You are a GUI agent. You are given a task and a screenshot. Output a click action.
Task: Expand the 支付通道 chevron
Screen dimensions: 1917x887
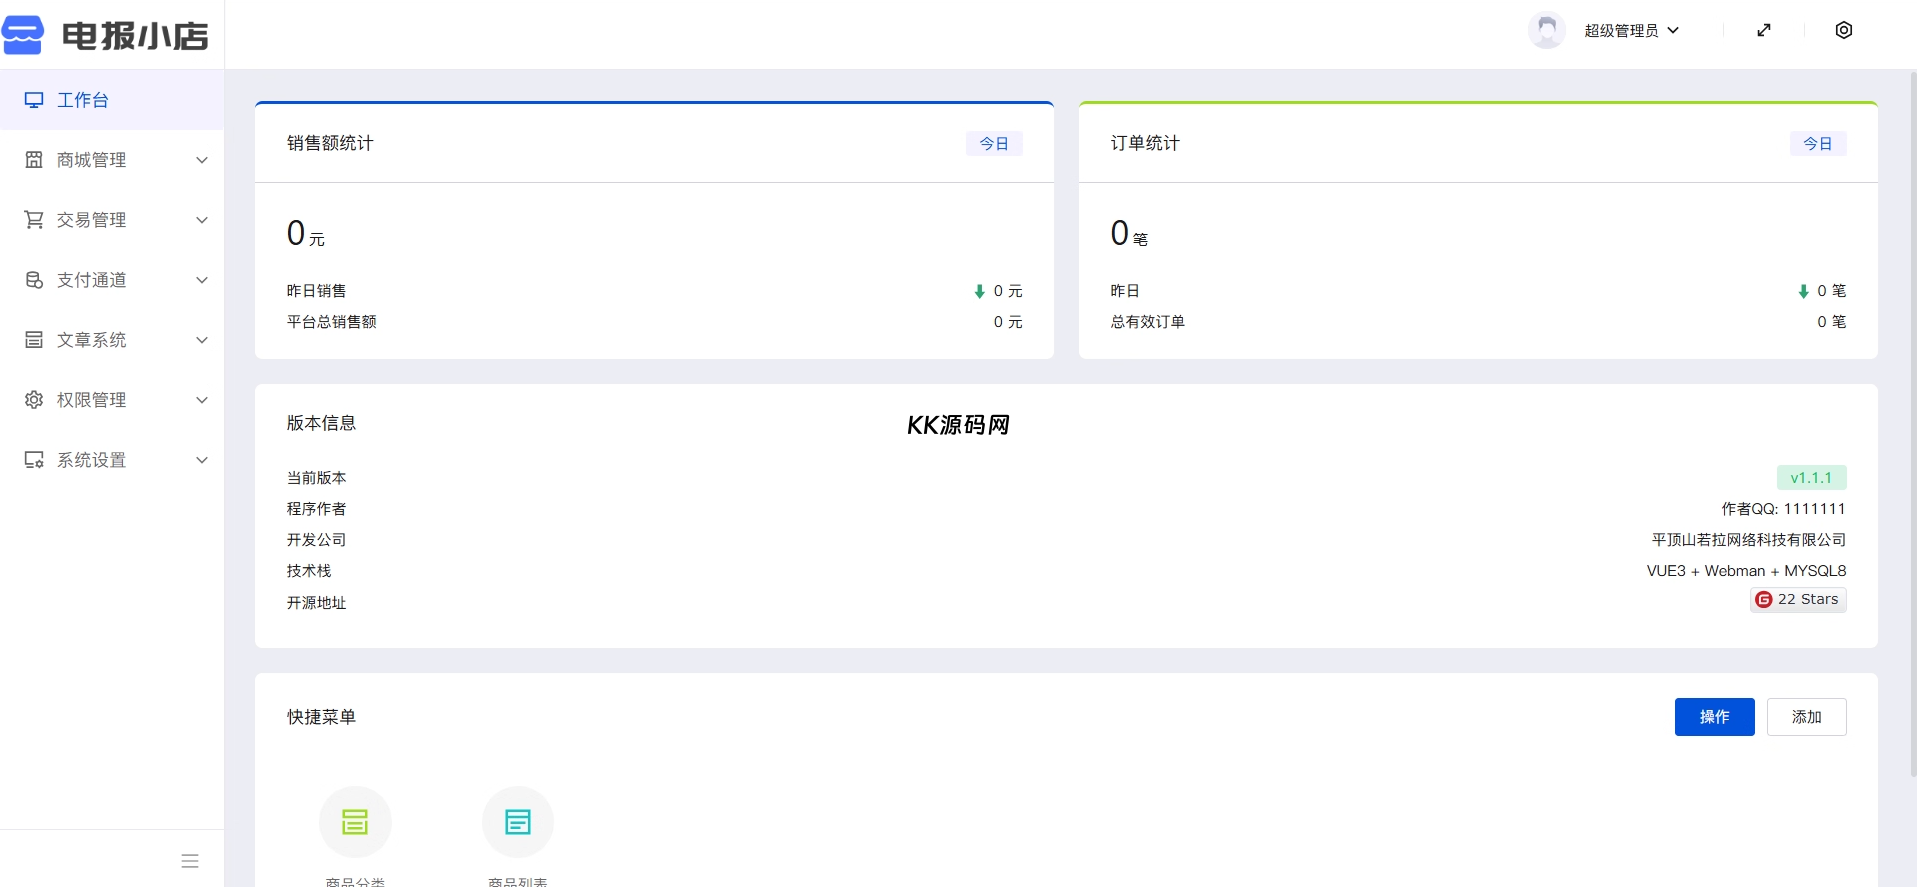tap(202, 280)
